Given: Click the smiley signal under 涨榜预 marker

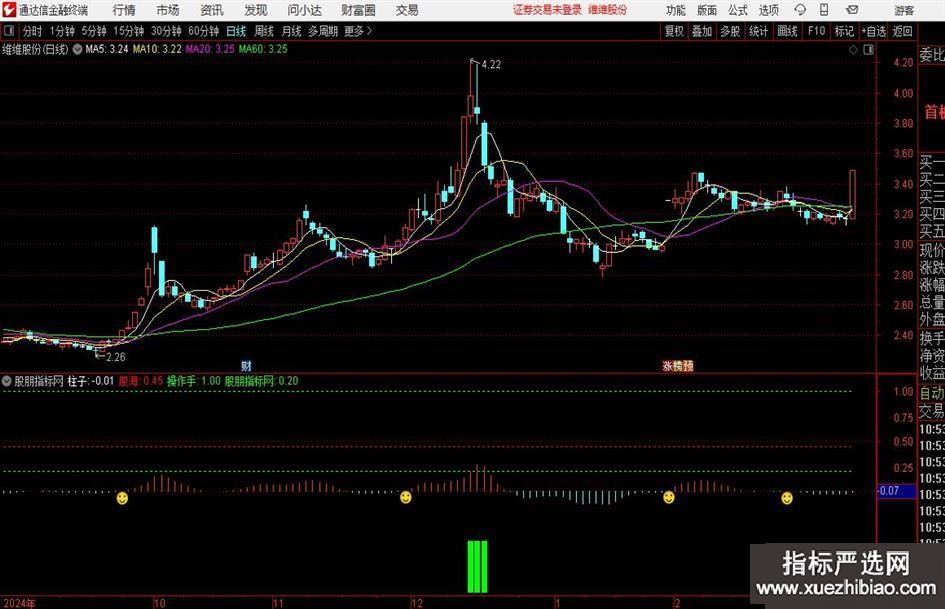Looking at the screenshot, I should coord(668,497).
